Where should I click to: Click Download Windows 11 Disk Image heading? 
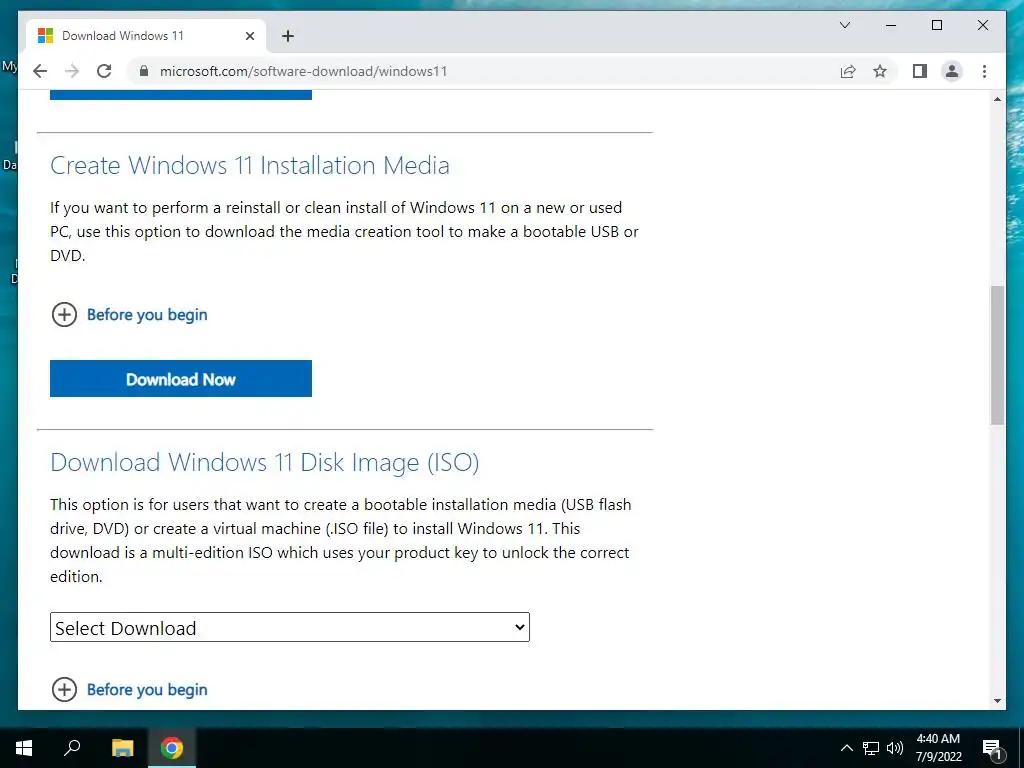(x=264, y=462)
